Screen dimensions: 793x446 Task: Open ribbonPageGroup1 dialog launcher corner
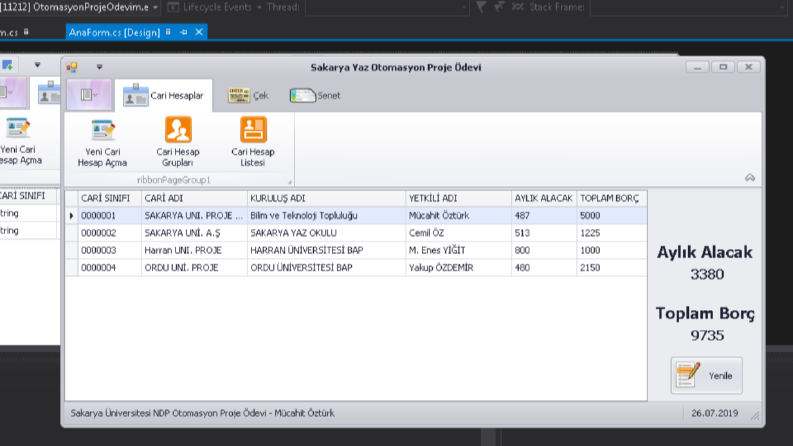pyautogui.click(x=290, y=182)
